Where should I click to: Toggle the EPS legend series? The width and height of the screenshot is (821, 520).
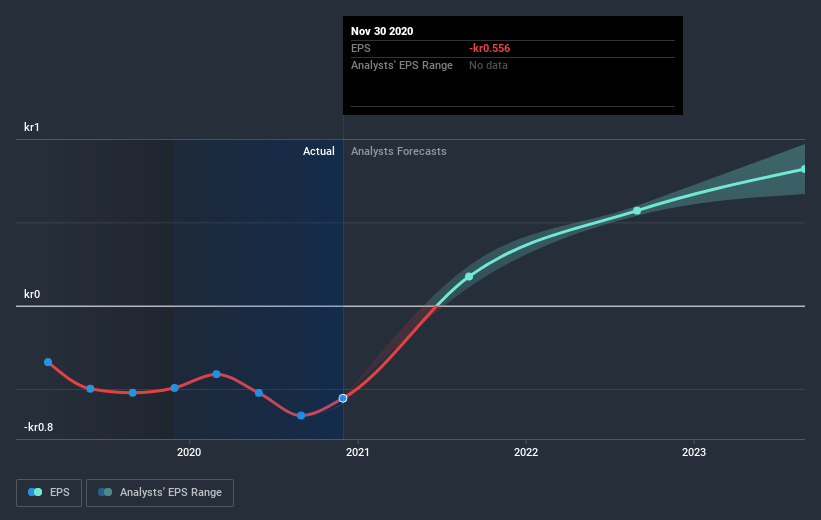[x=49, y=492]
